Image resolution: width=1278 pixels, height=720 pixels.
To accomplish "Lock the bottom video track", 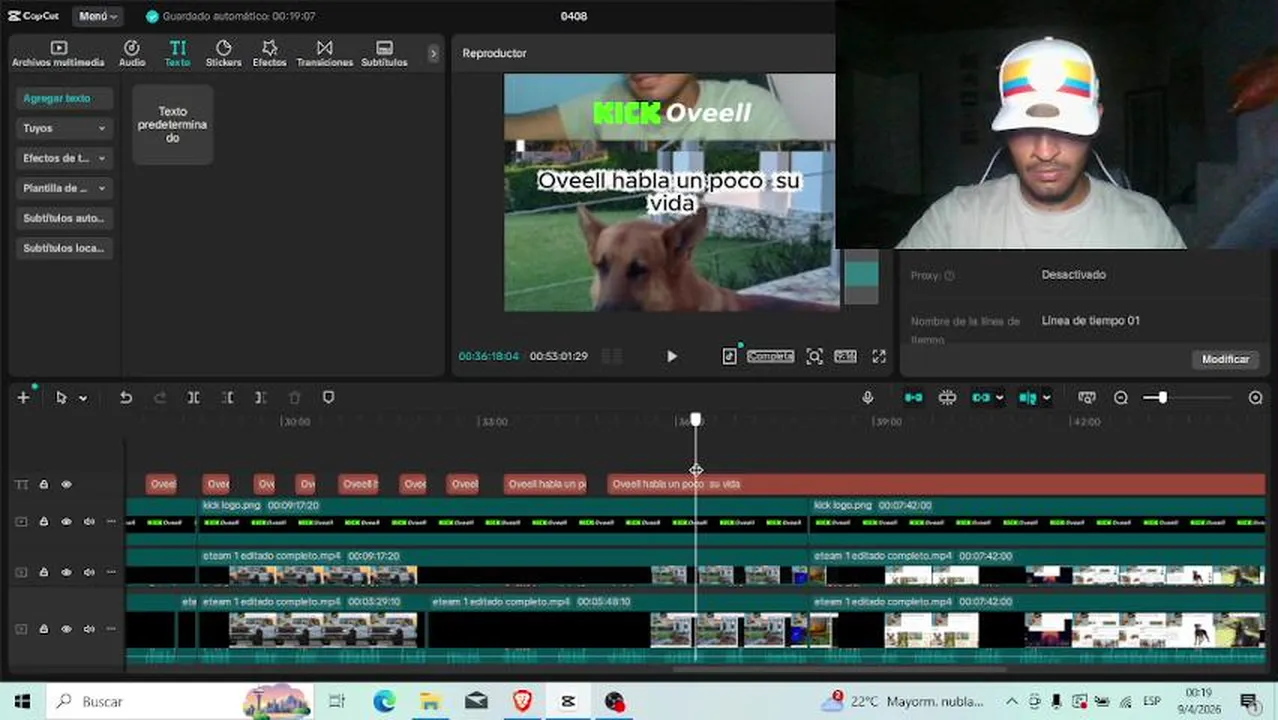I will click(44, 630).
